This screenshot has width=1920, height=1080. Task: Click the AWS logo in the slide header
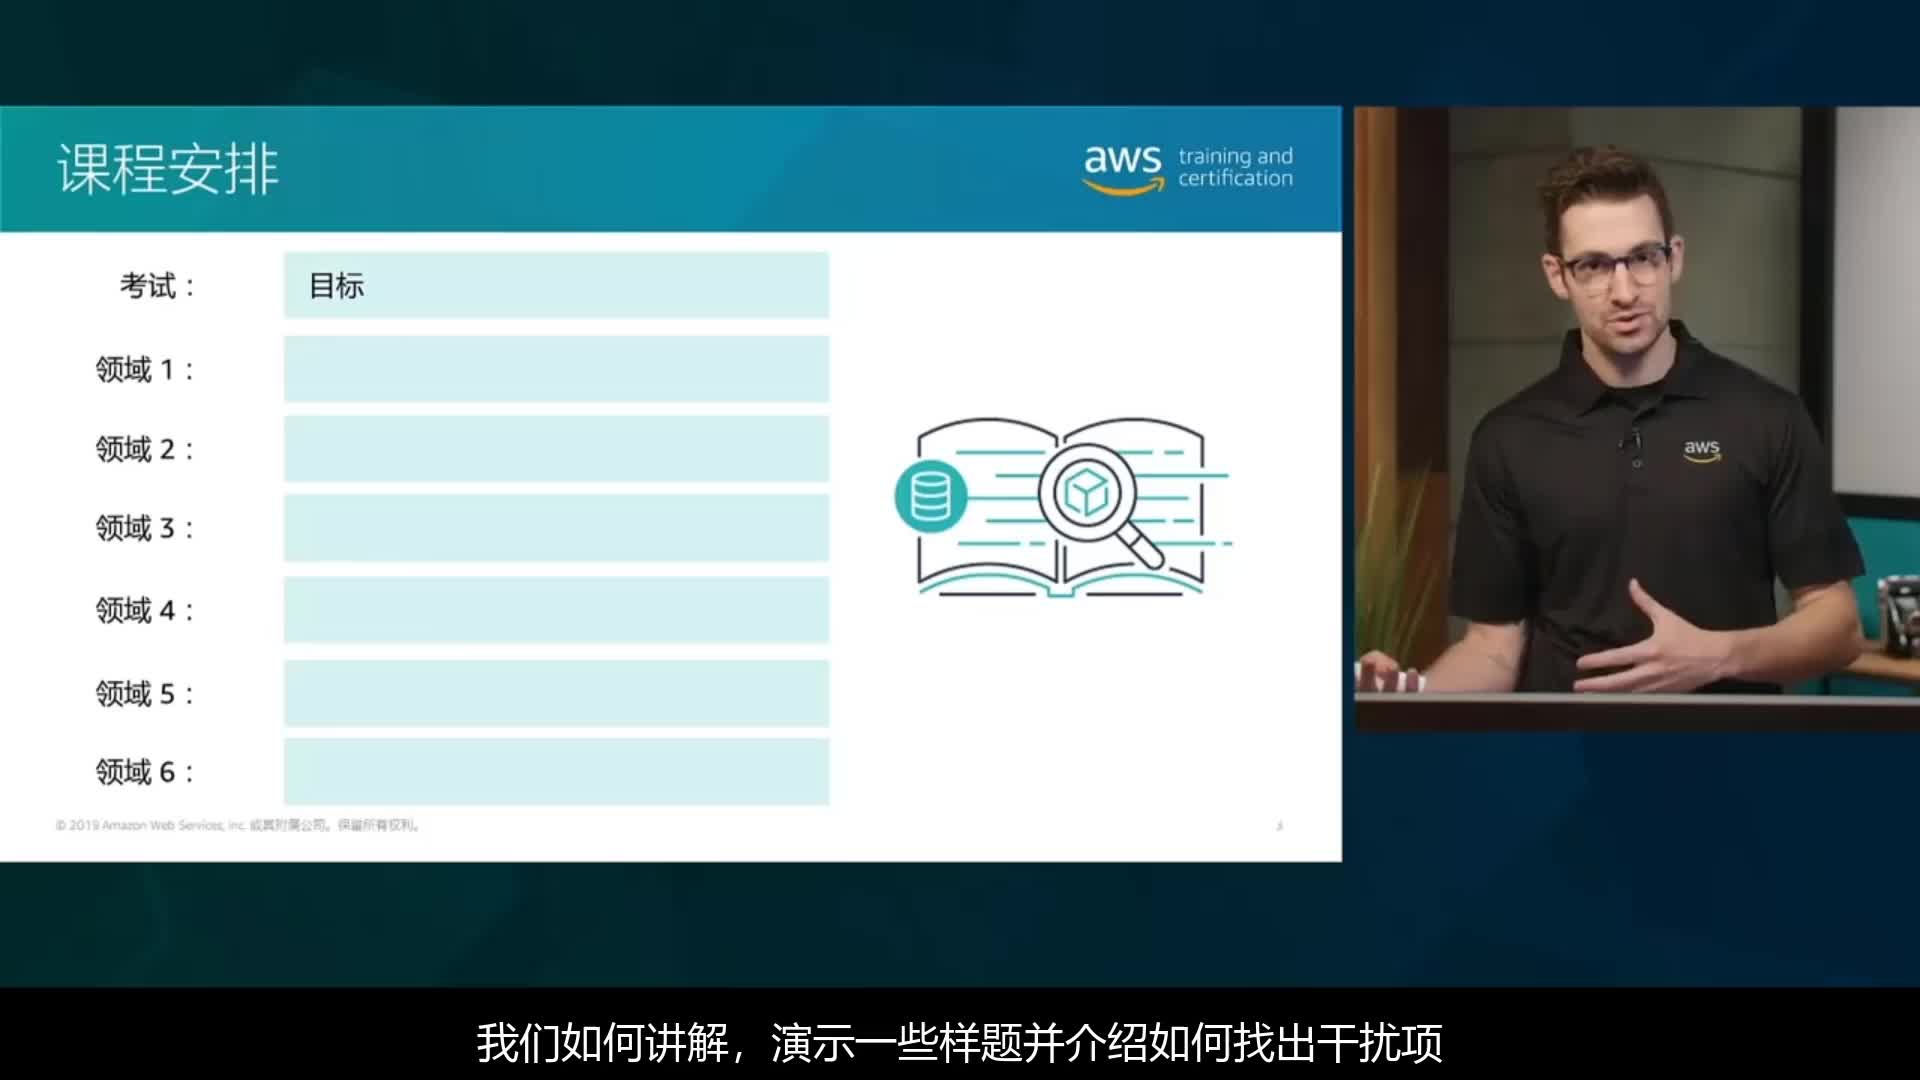tap(1123, 167)
